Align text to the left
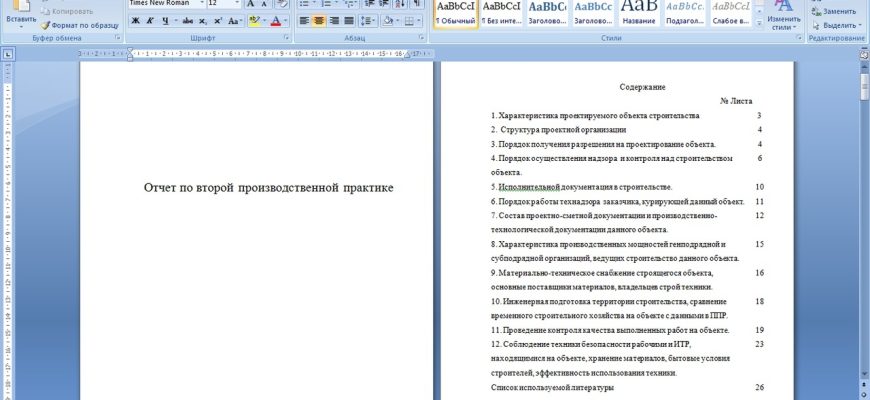This screenshot has height=400, width=870. 304,20
